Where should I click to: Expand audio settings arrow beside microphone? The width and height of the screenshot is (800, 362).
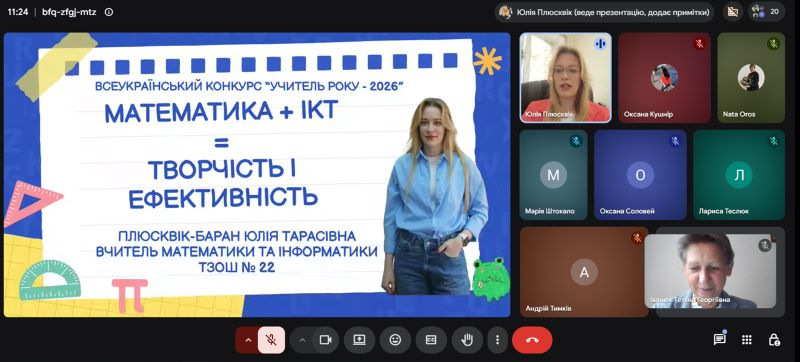pos(248,340)
